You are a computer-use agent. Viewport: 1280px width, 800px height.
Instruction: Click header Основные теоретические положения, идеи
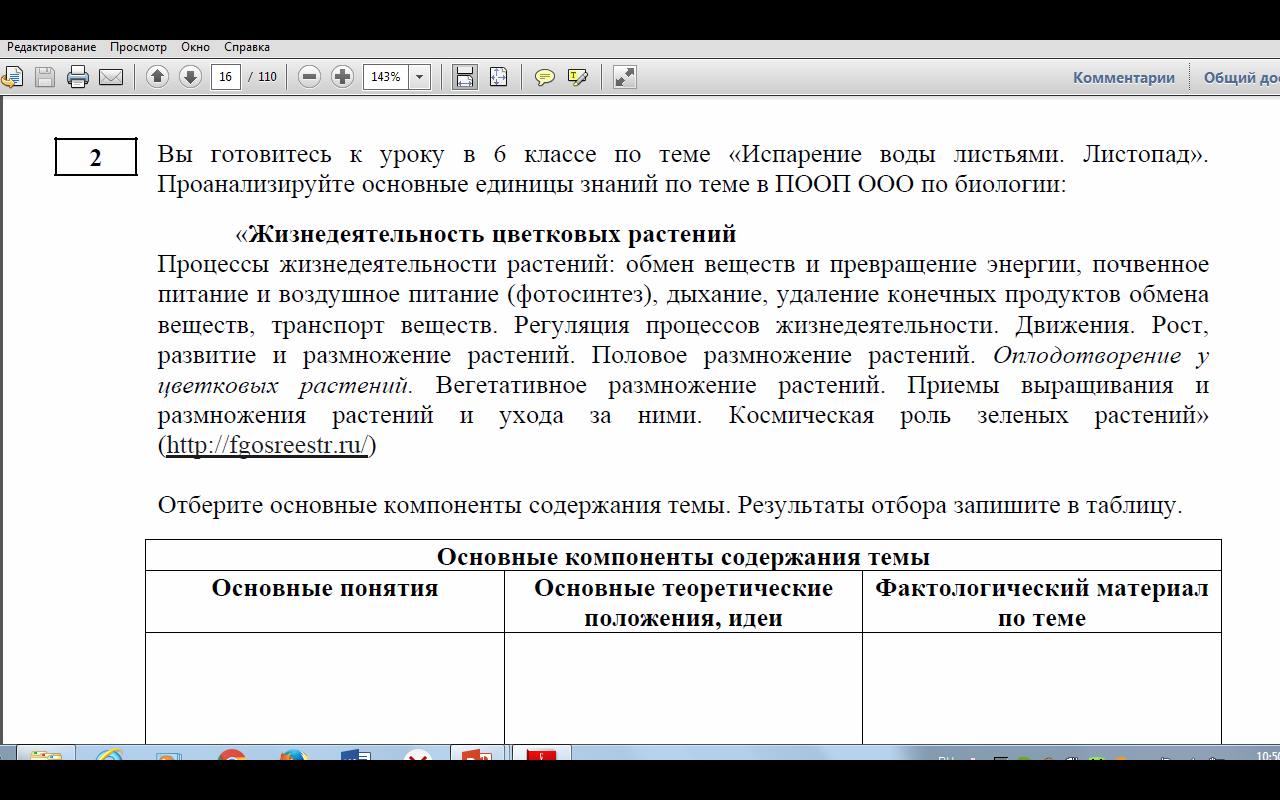pyautogui.click(x=683, y=603)
